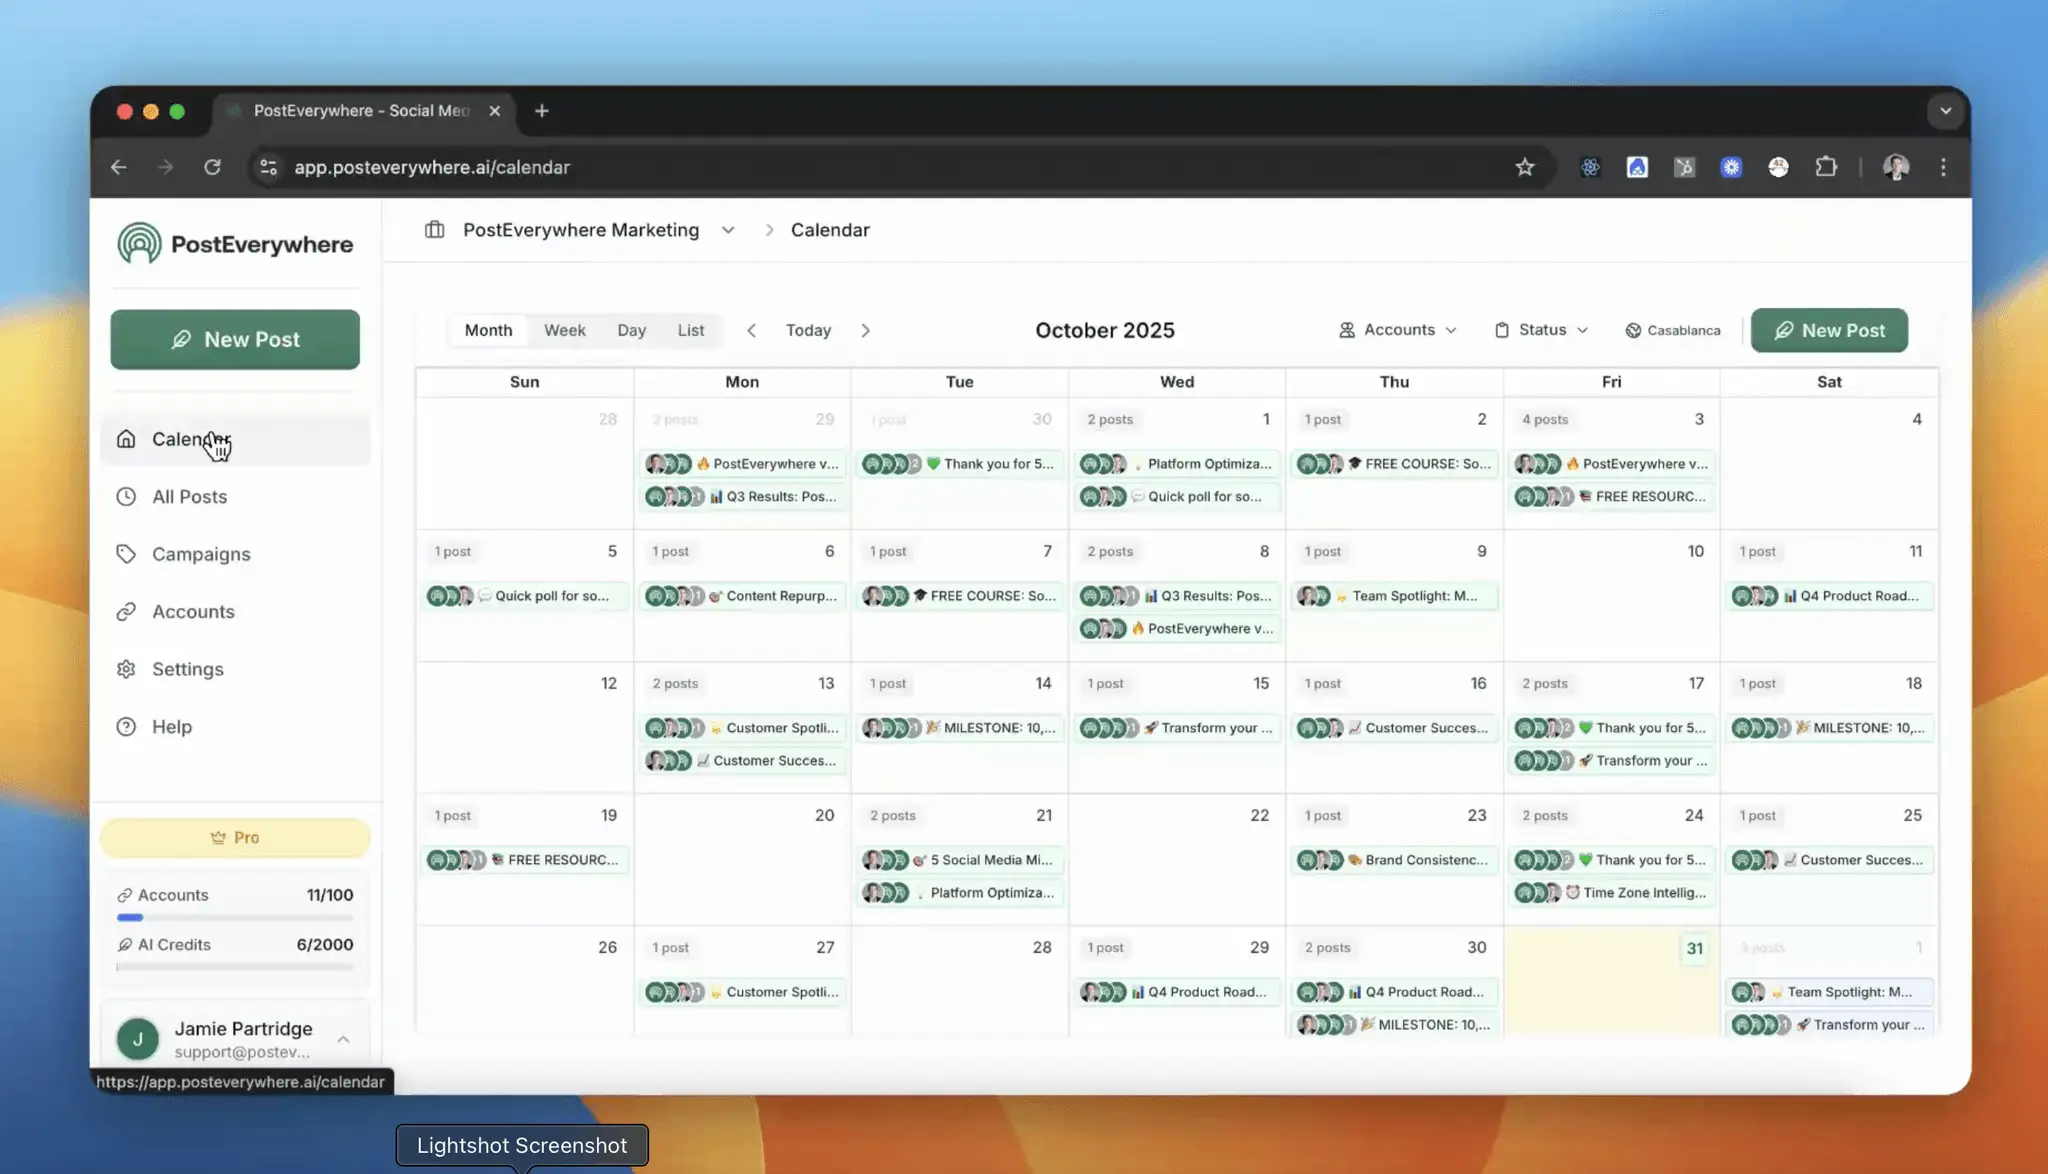Screen dimensions: 2048x1174
Task: Switch to Day view
Action: 631,330
